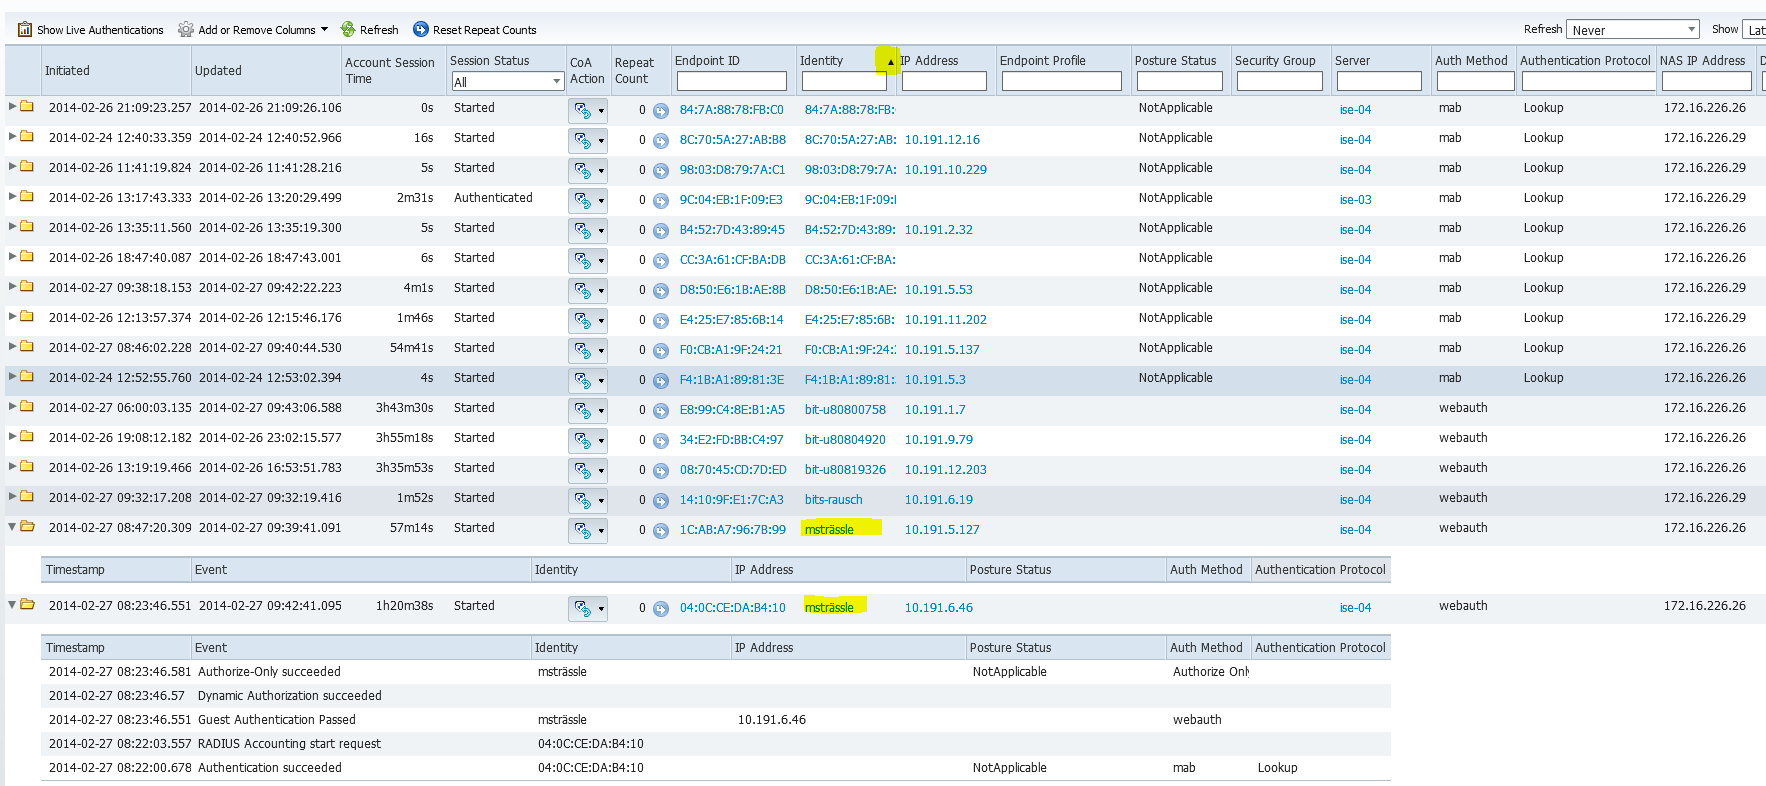The height and width of the screenshot is (786, 1766).
Task: Sort by the Auth Method column header
Action: [1471, 61]
